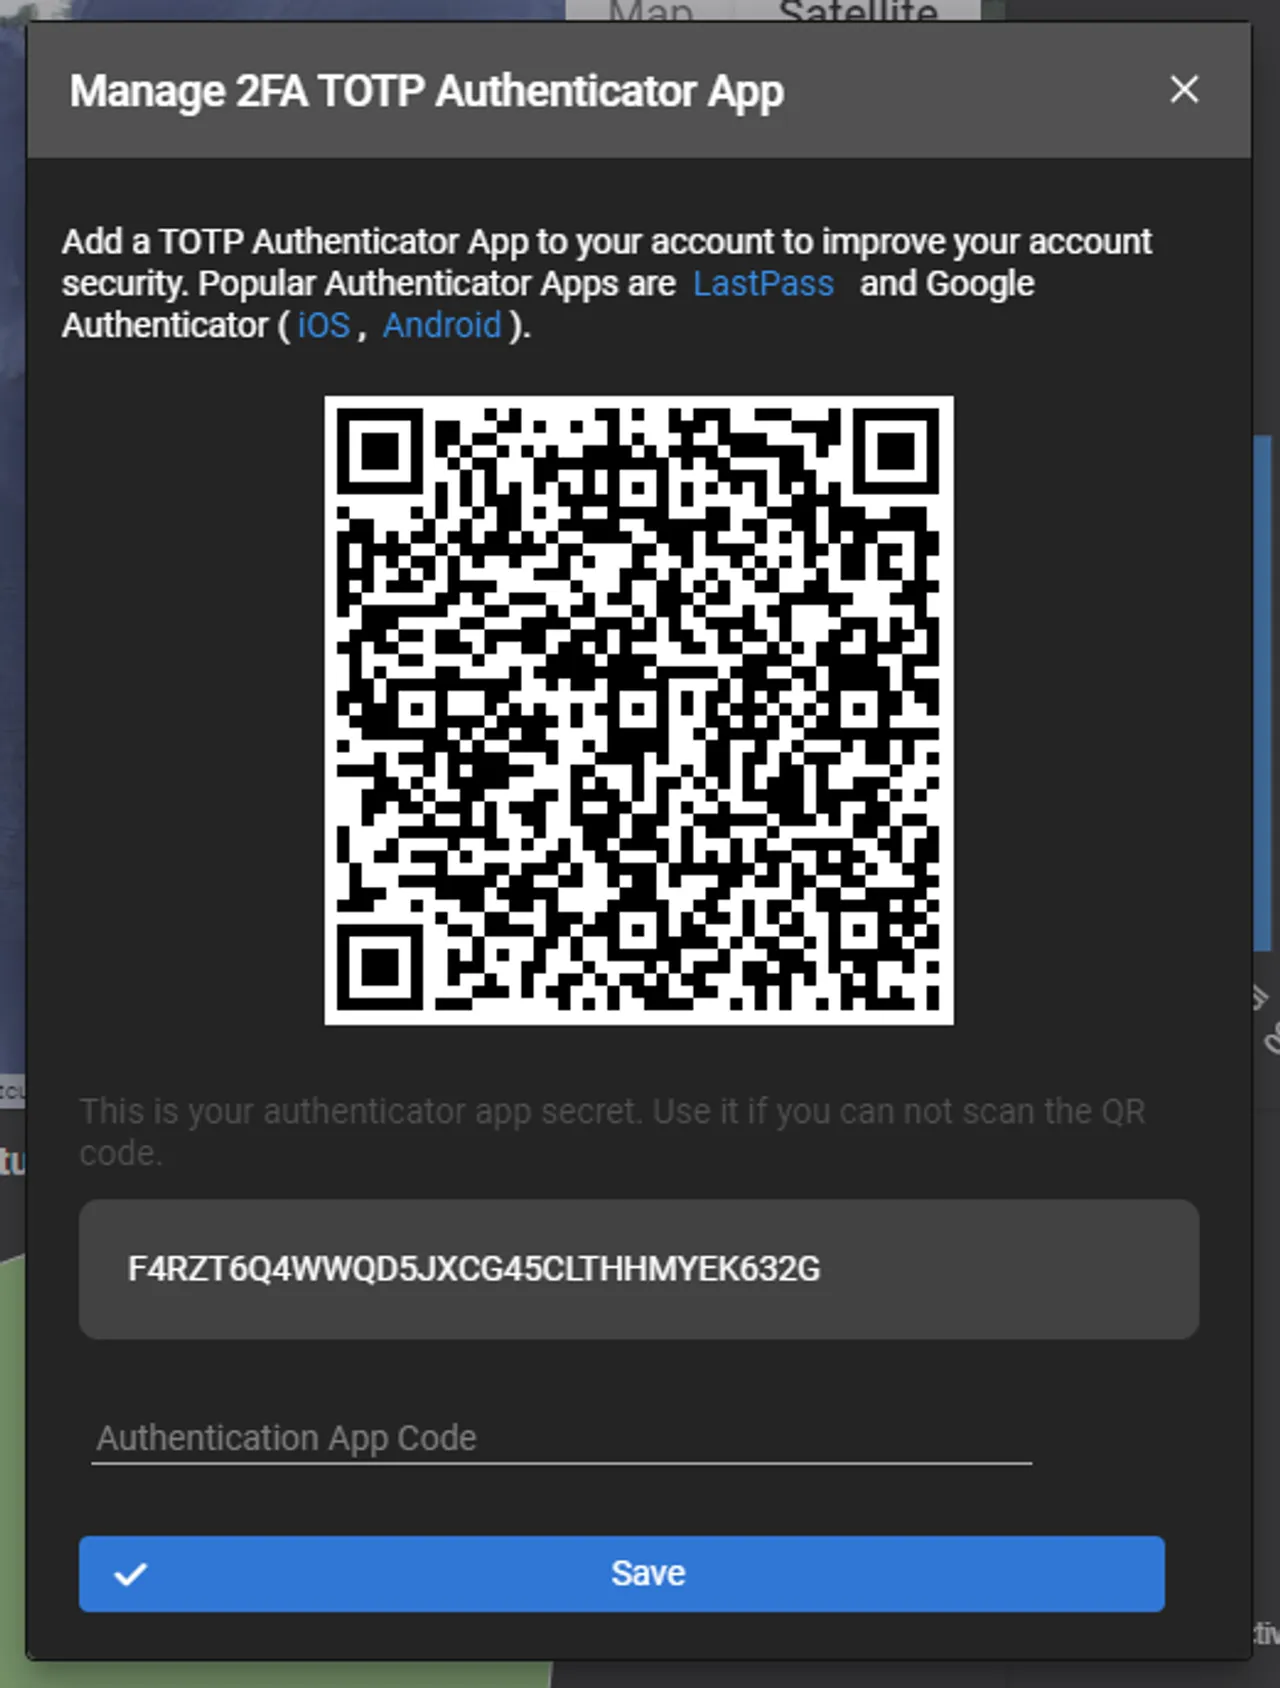Click the top-left QR finder square
This screenshot has width=1280, height=1688.
(380, 451)
